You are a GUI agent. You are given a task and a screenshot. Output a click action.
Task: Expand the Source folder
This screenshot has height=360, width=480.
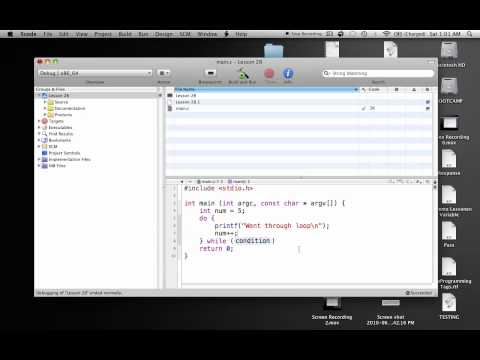[x=45, y=102]
